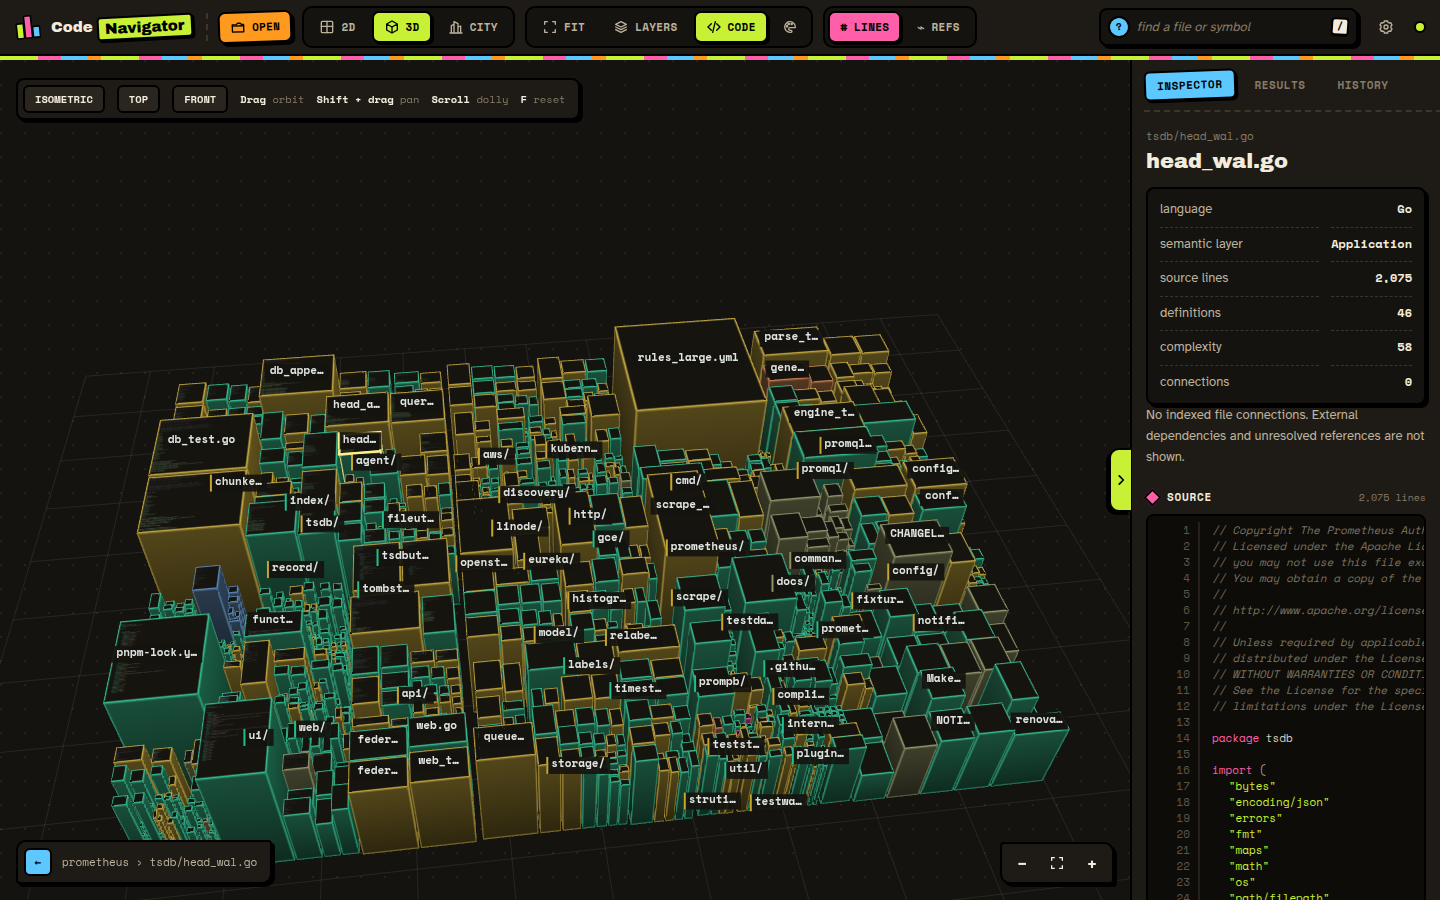1440x900 pixels.
Task: Focus the find a file or symbol field
Action: pos(1230,27)
